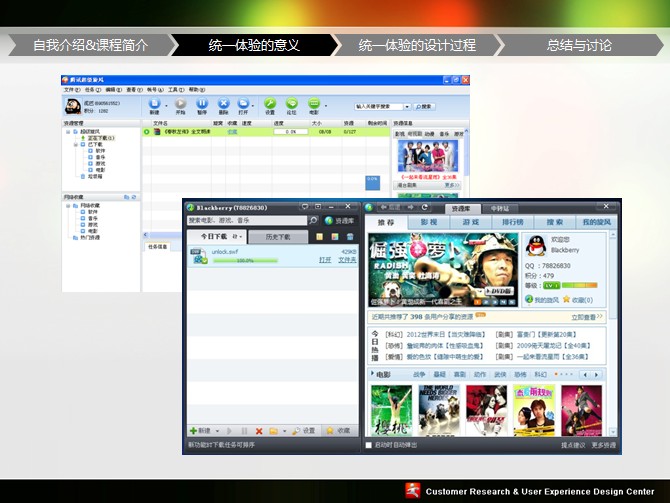The height and width of the screenshot is (503, 670).
Task: Click the back arrow 后退 in browser bar
Action: pyautogui.click(x=390, y=207)
